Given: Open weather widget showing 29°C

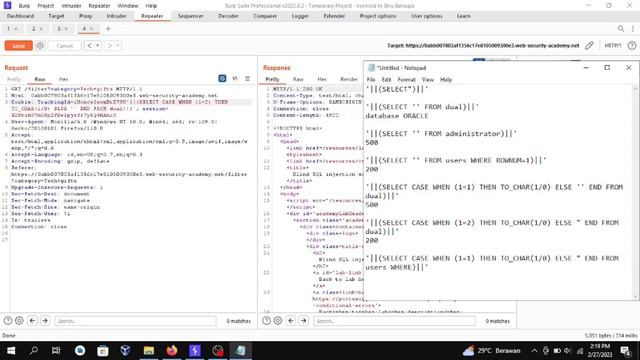Looking at the screenshot, I should (x=491, y=351).
